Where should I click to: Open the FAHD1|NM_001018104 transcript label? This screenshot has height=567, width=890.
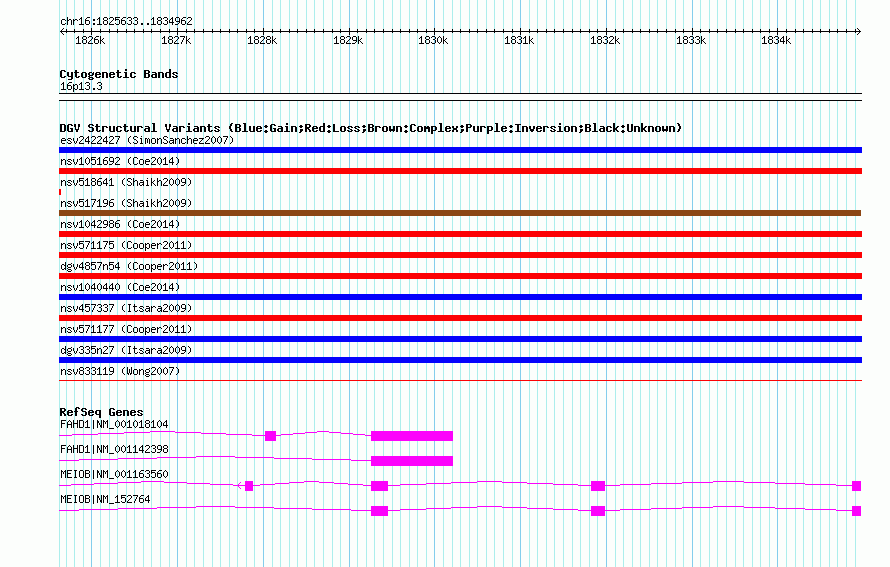tap(114, 425)
